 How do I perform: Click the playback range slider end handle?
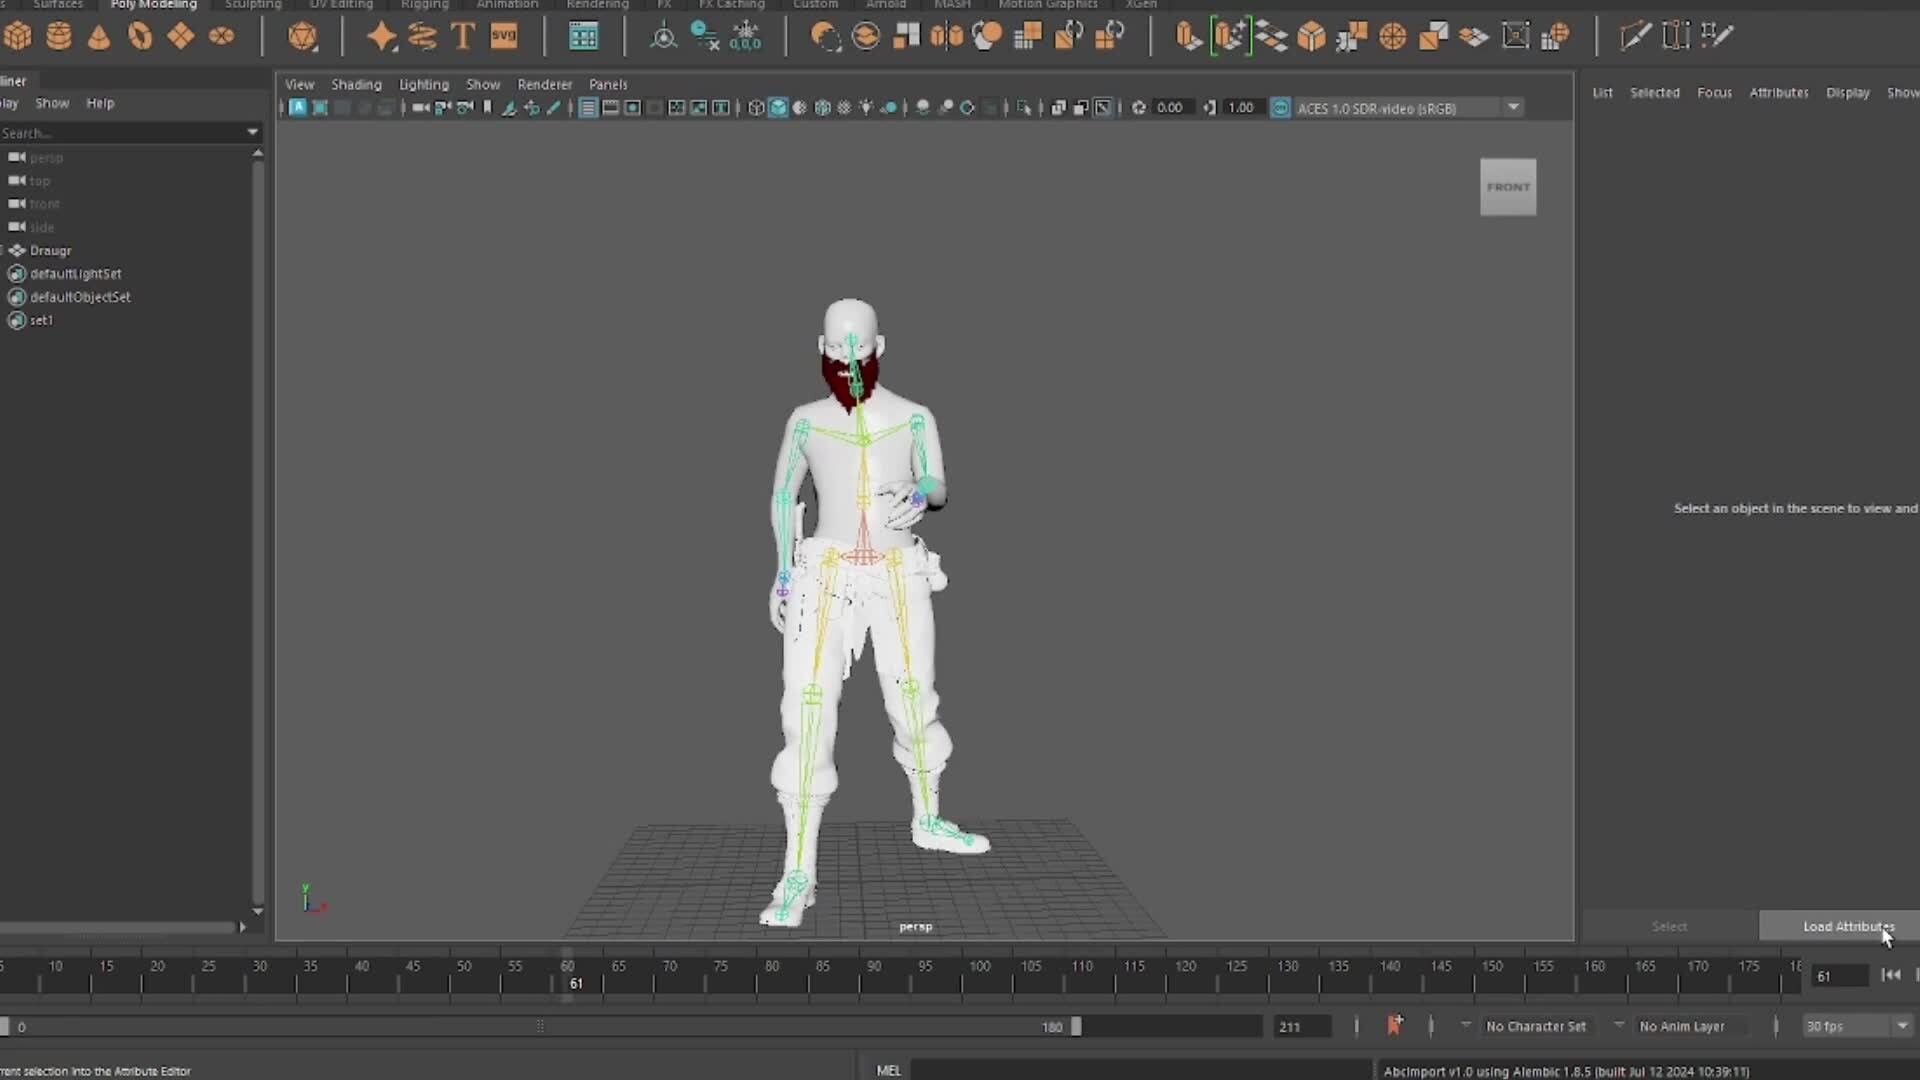(x=1075, y=1026)
